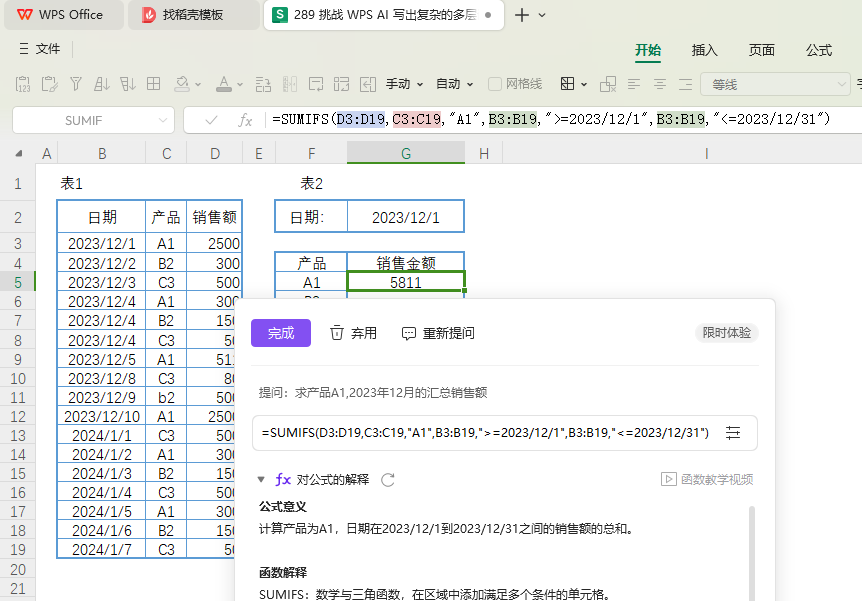This screenshot has width=862, height=601.
Task: Click the AI-generated SUMIFS formula box
Action: (505, 433)
